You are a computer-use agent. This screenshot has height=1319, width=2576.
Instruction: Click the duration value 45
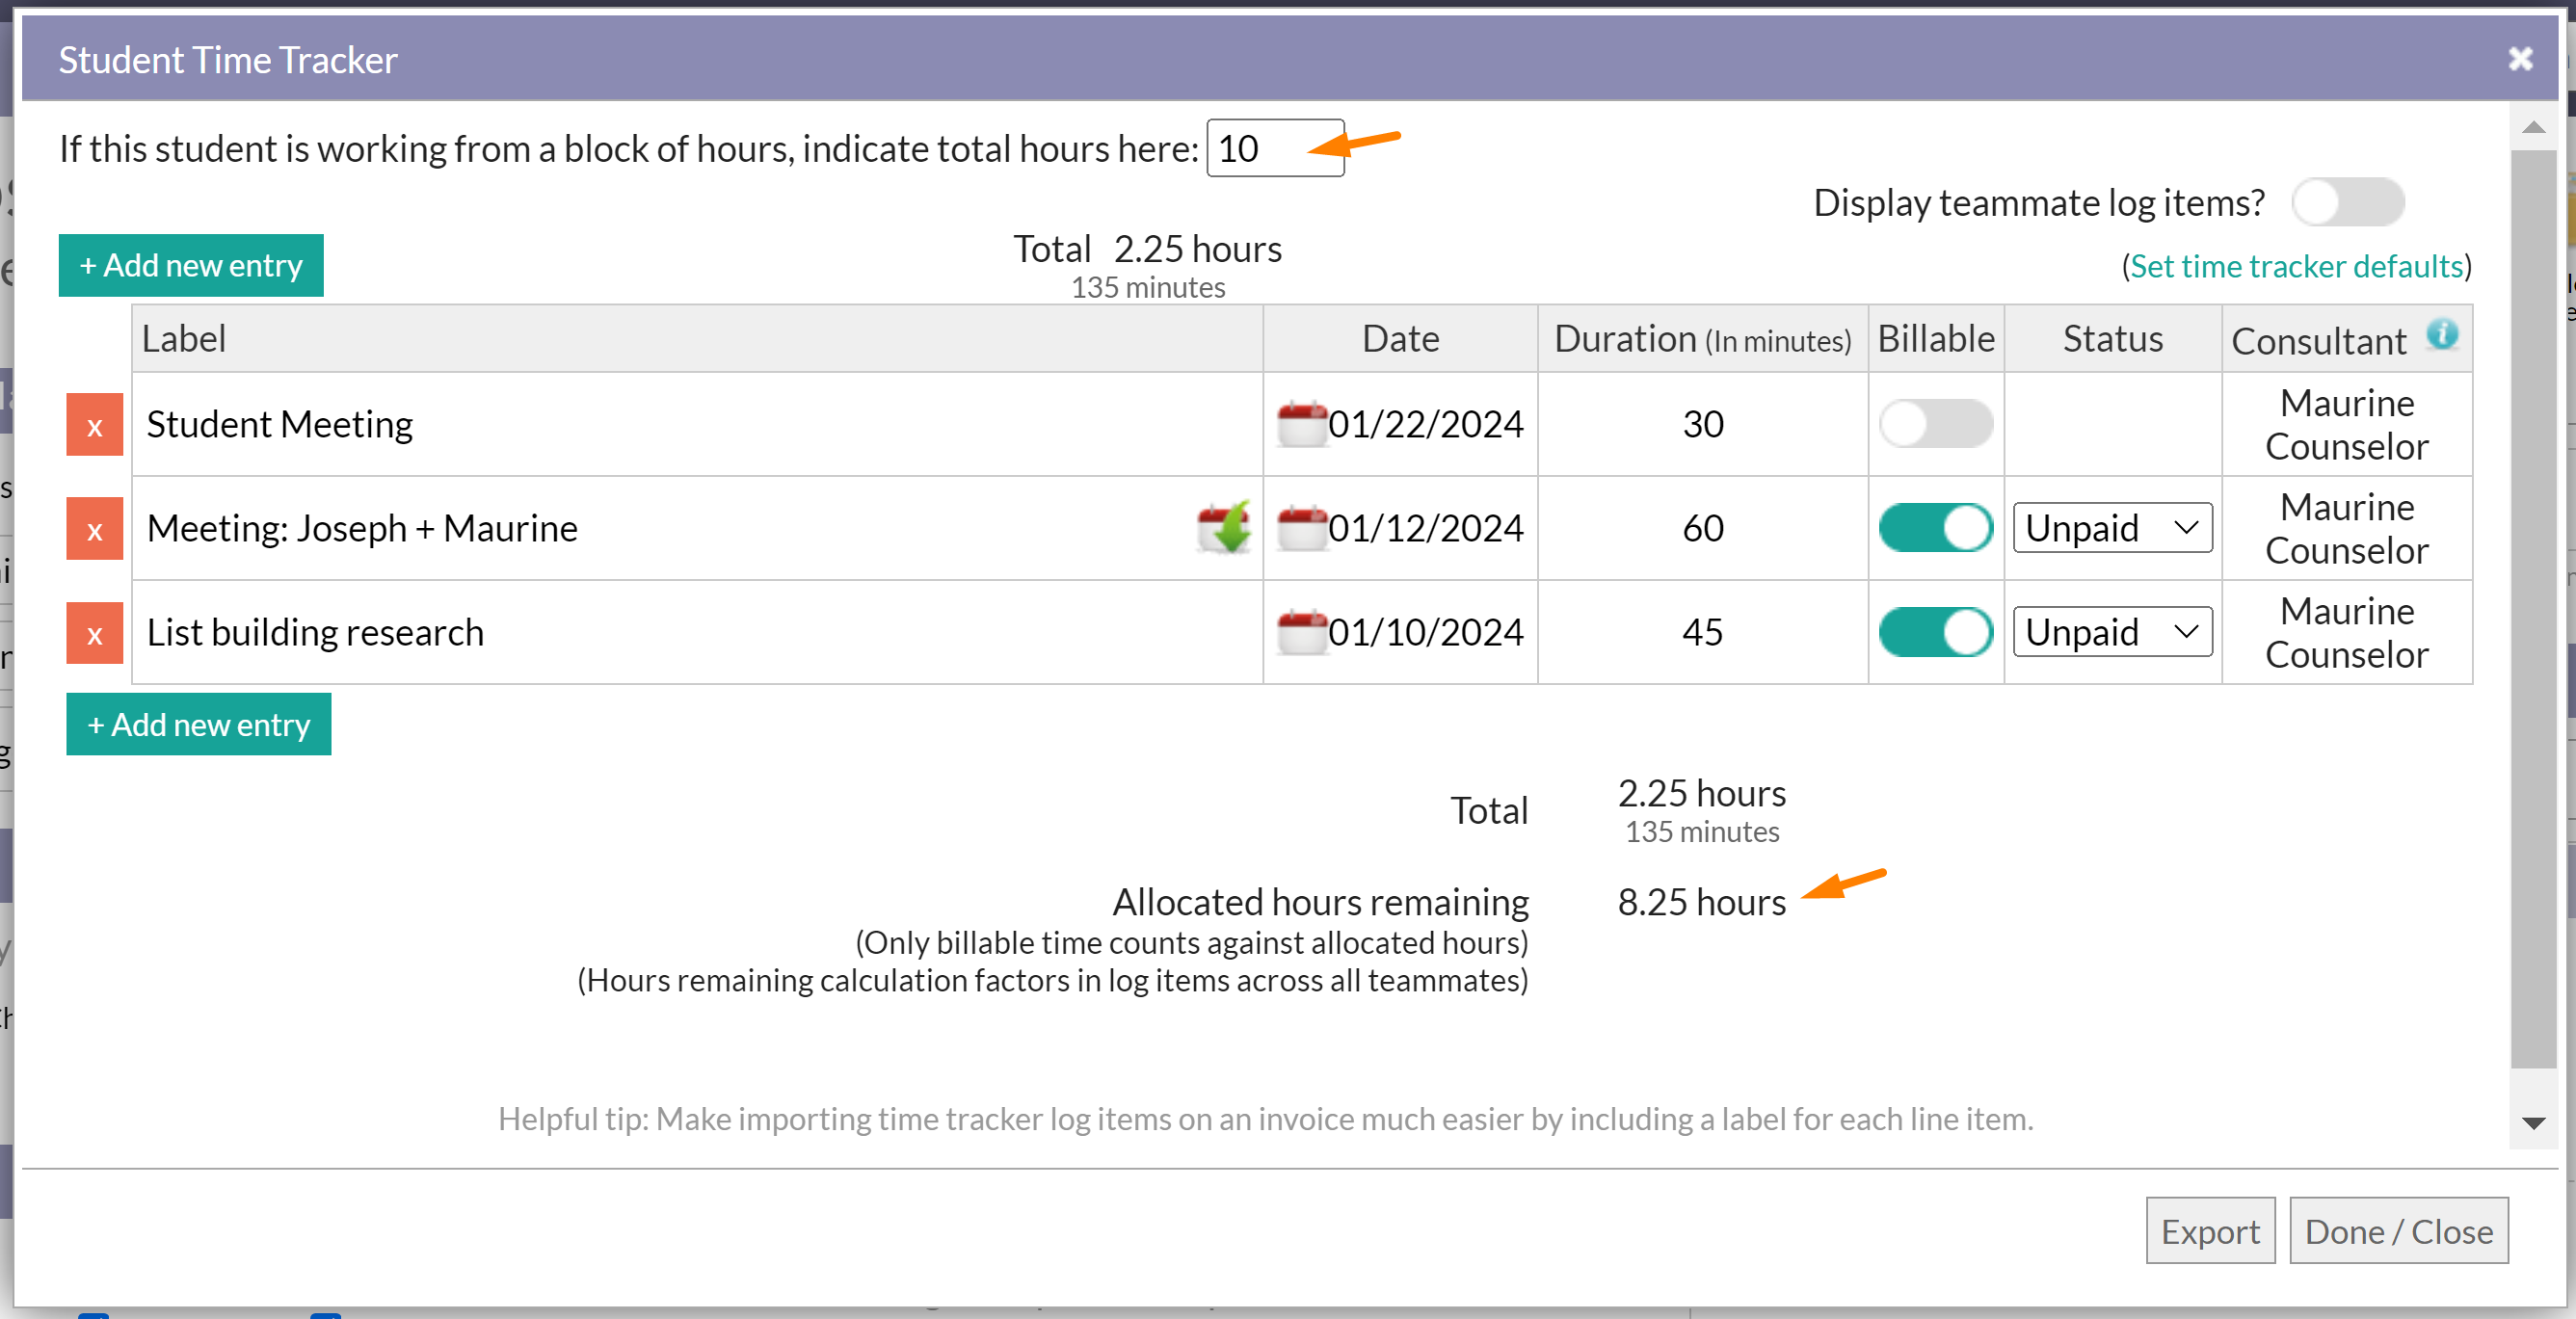point(1702,632)
